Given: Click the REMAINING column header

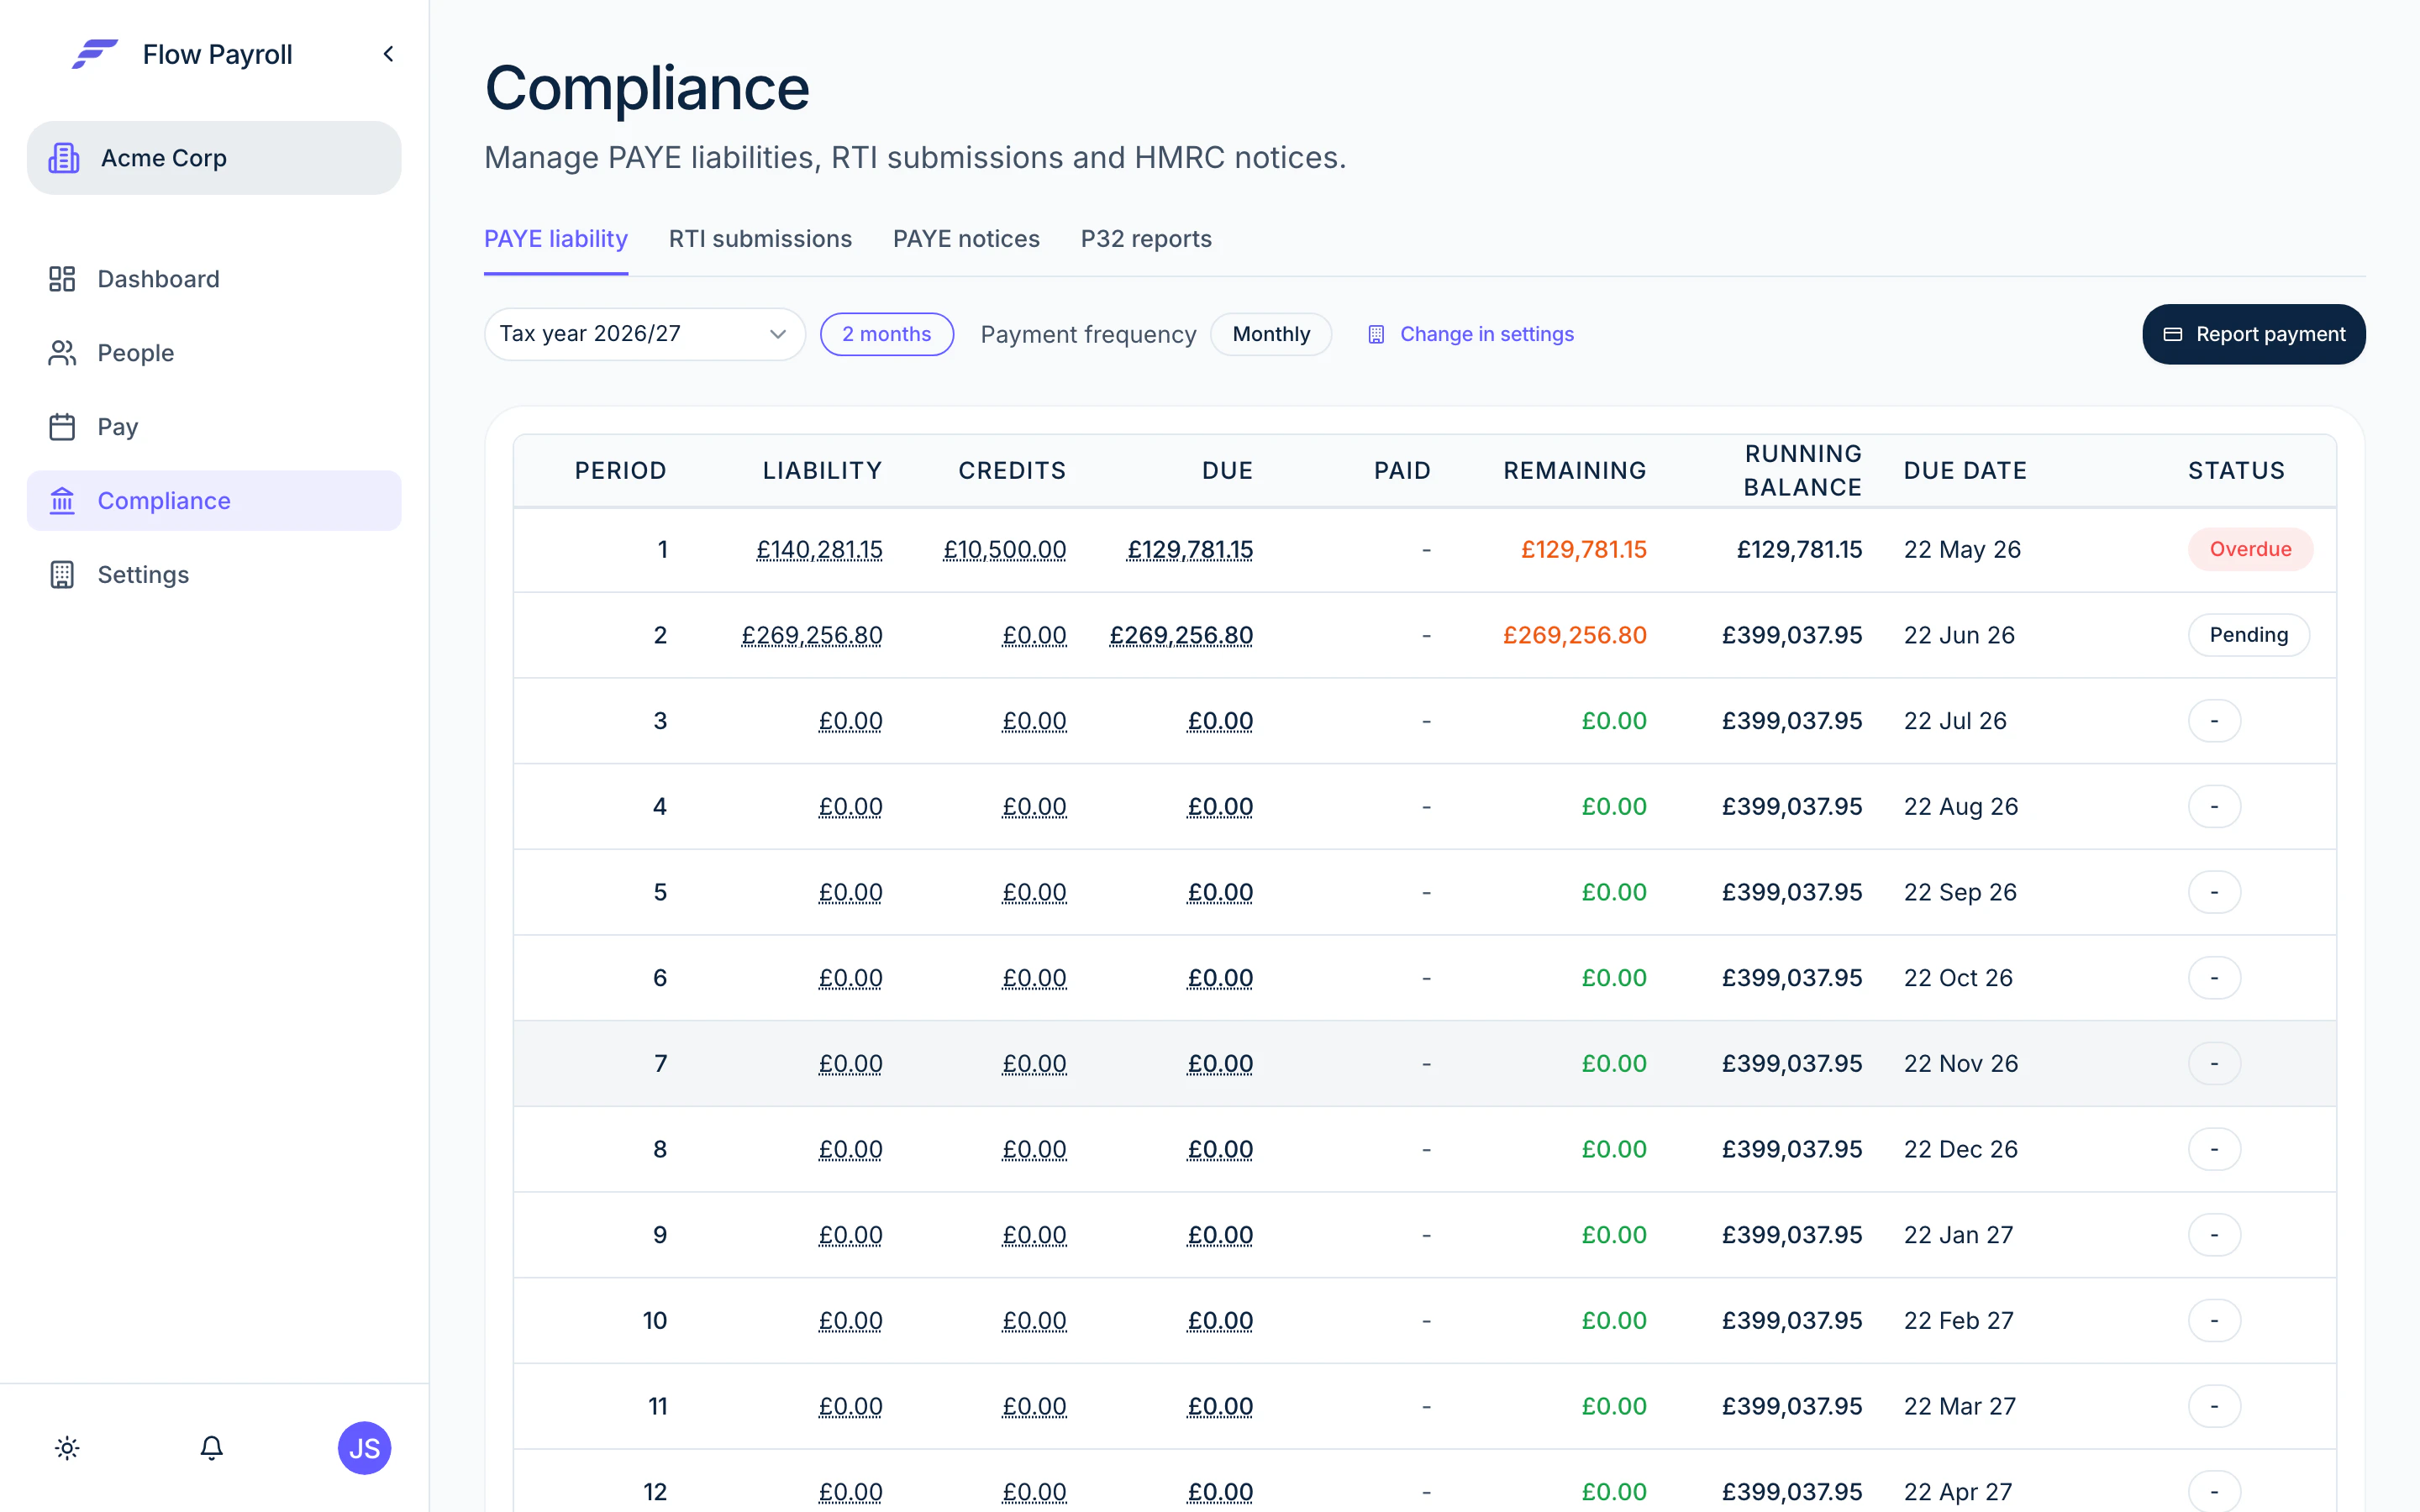Looking at the screenshot, I should (1575, 470).
